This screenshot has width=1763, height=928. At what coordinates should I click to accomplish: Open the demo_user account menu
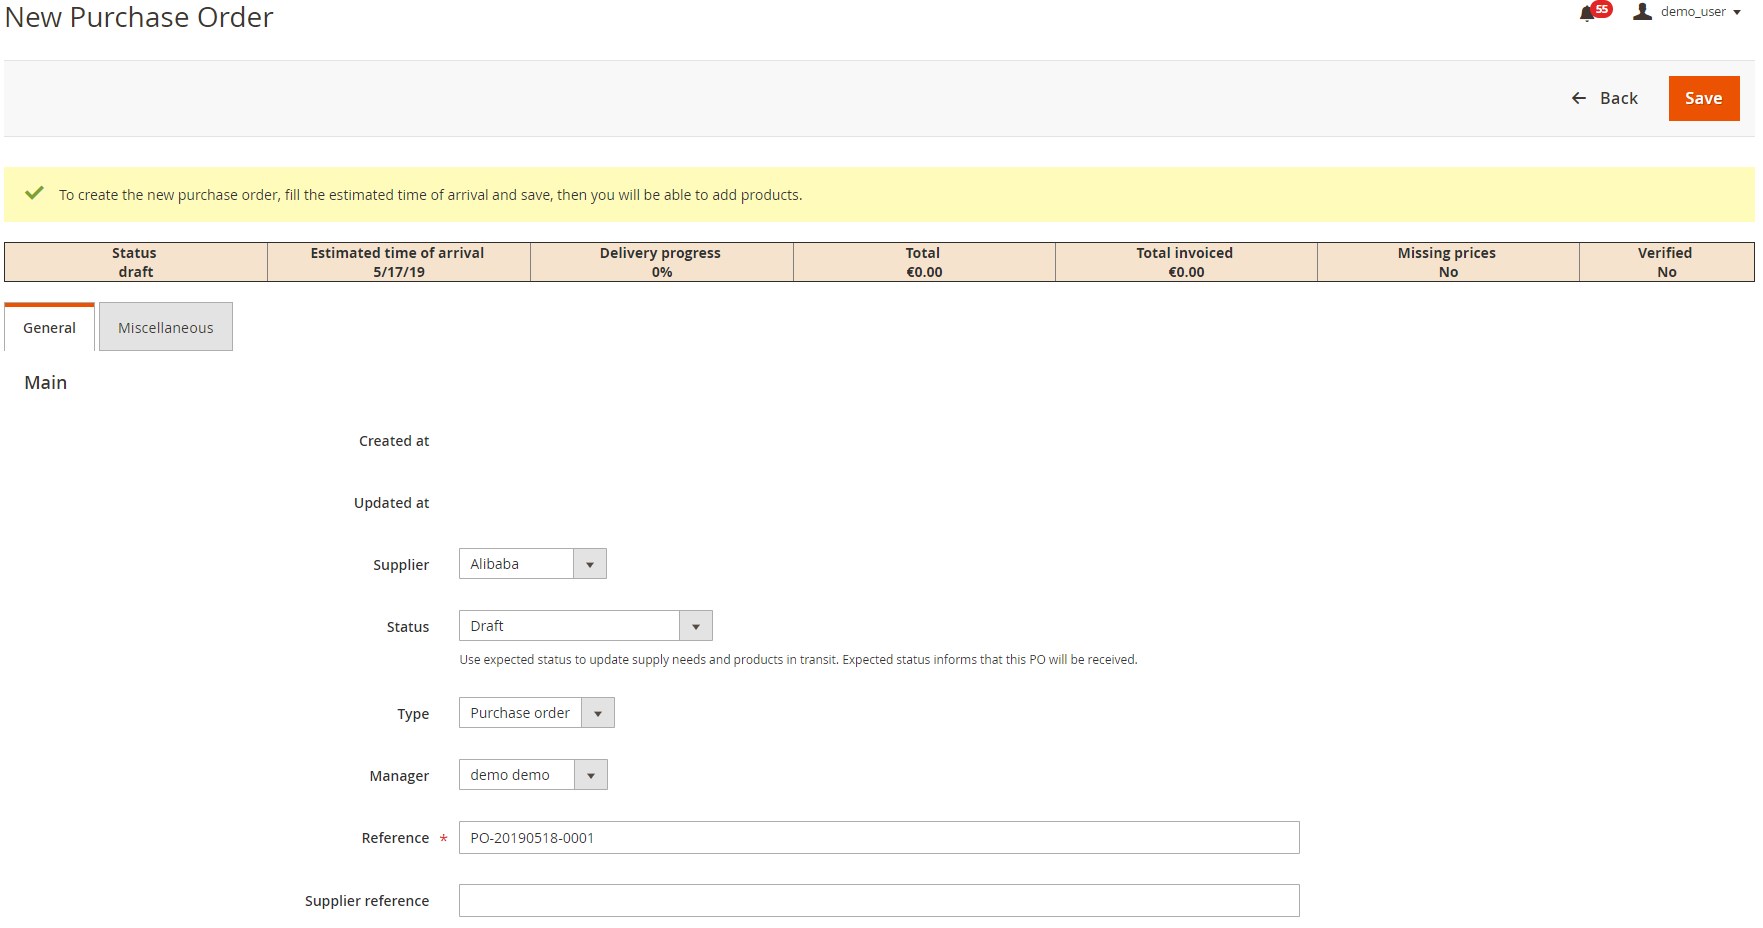tap(1687, 12)
